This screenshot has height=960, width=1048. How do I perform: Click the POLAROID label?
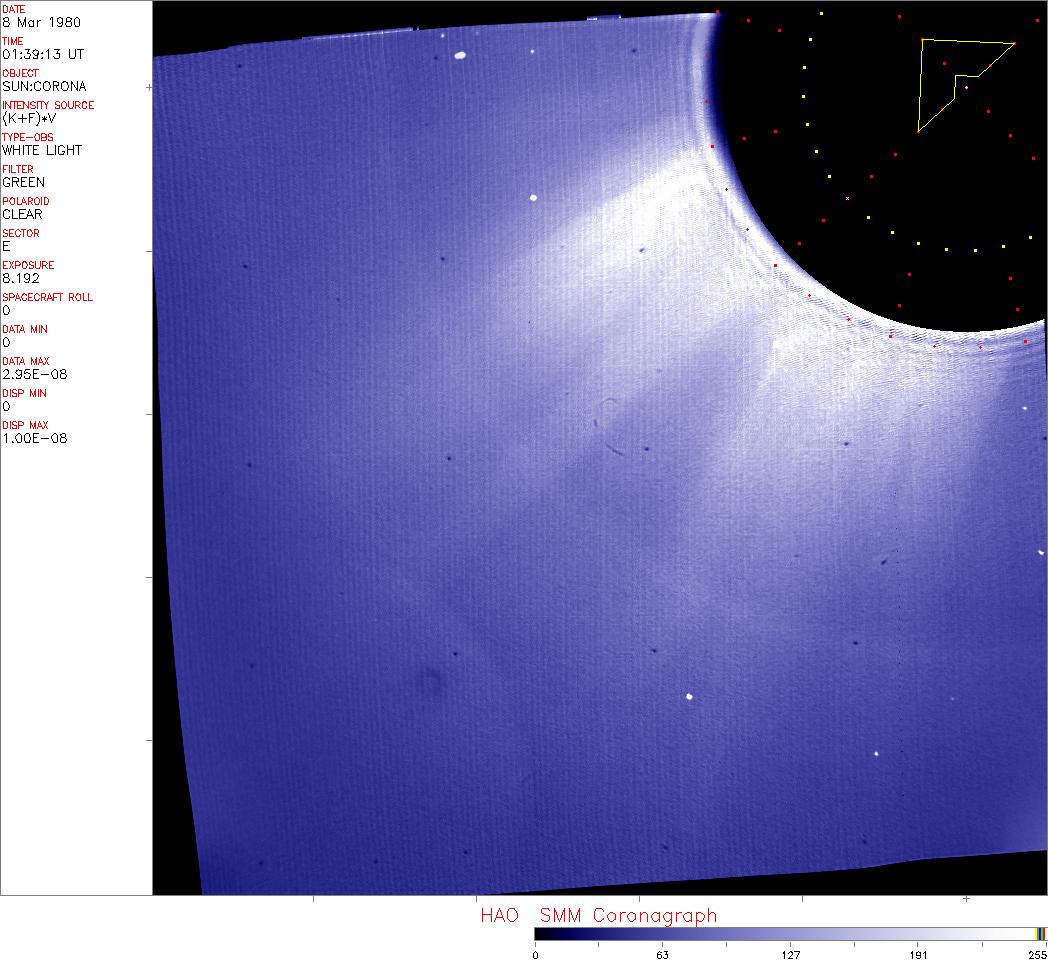point(25,201)
